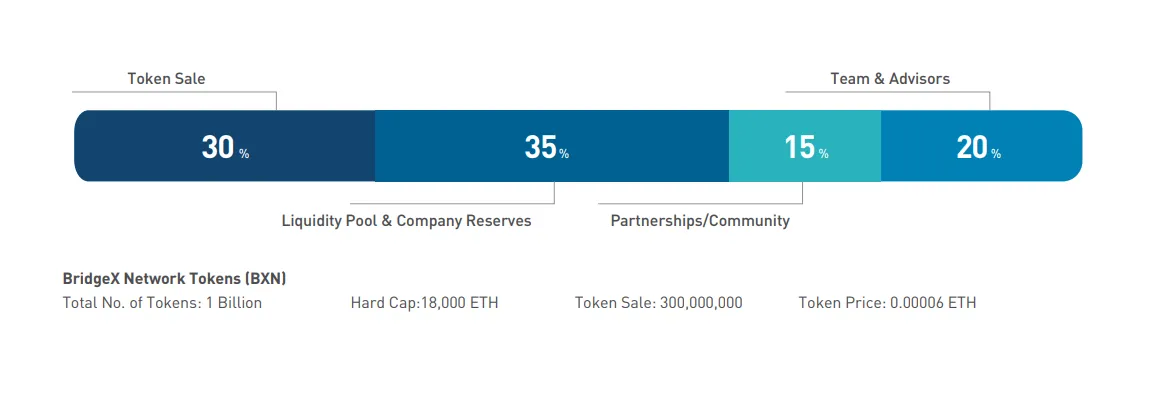Click the number 20 in the bar
Screen dimensions: 1160x396
(972, 147)
